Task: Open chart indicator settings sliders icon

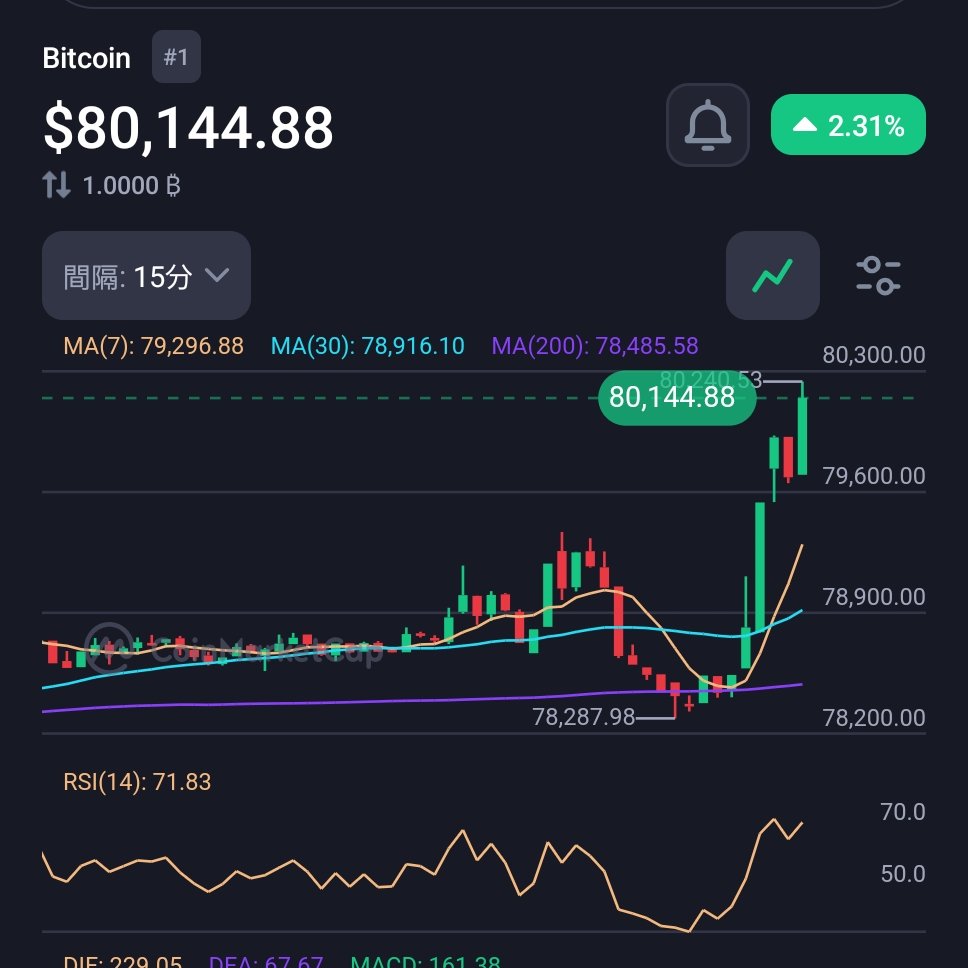Action: tap(878, 275)
